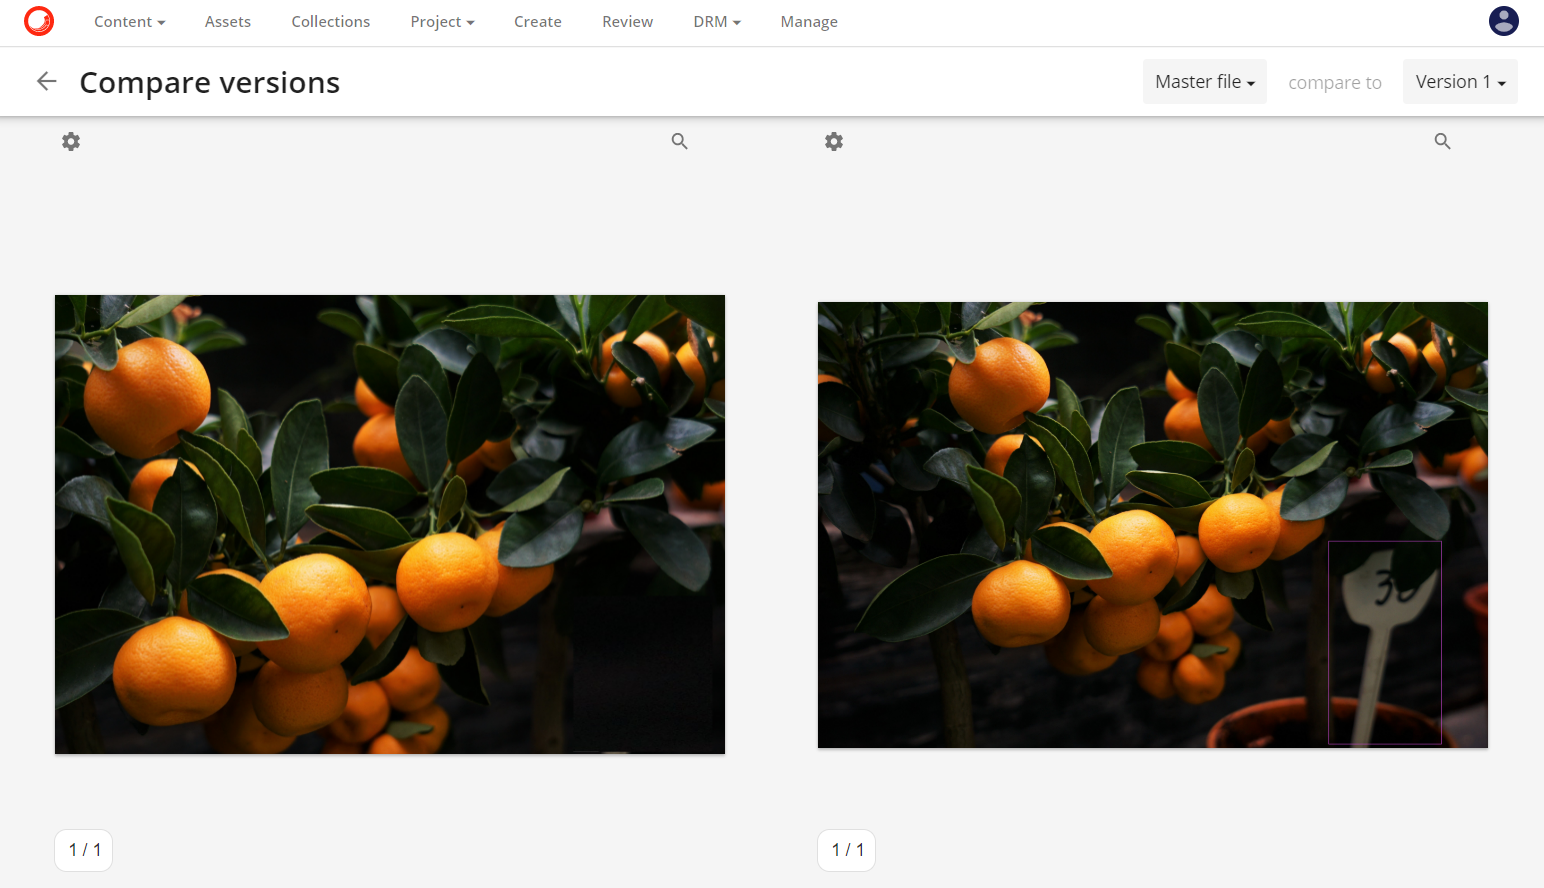
Task: Open the user account avatar menu
Action: coord(1503,21)
